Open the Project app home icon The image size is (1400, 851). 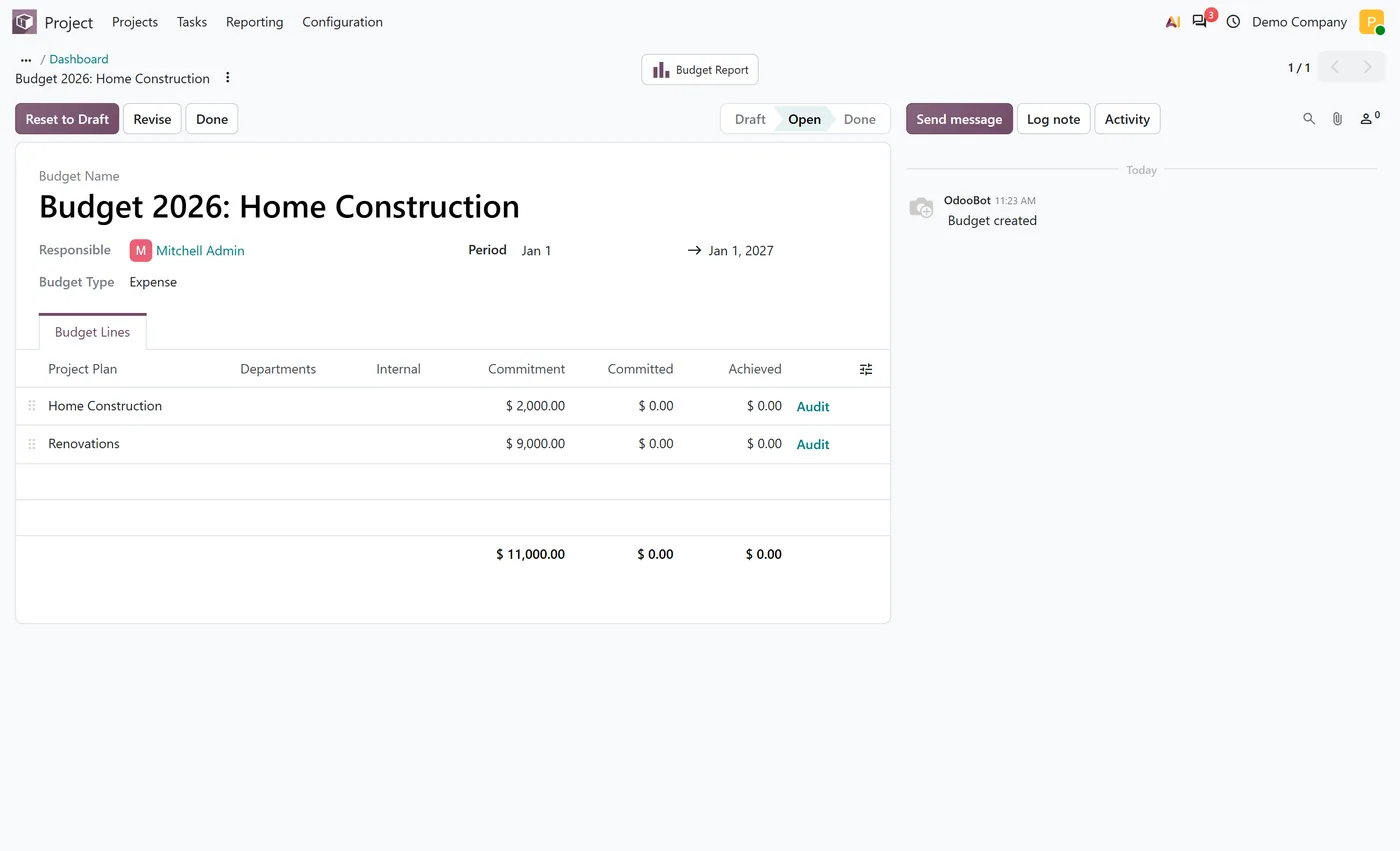(x=24, y=21)
